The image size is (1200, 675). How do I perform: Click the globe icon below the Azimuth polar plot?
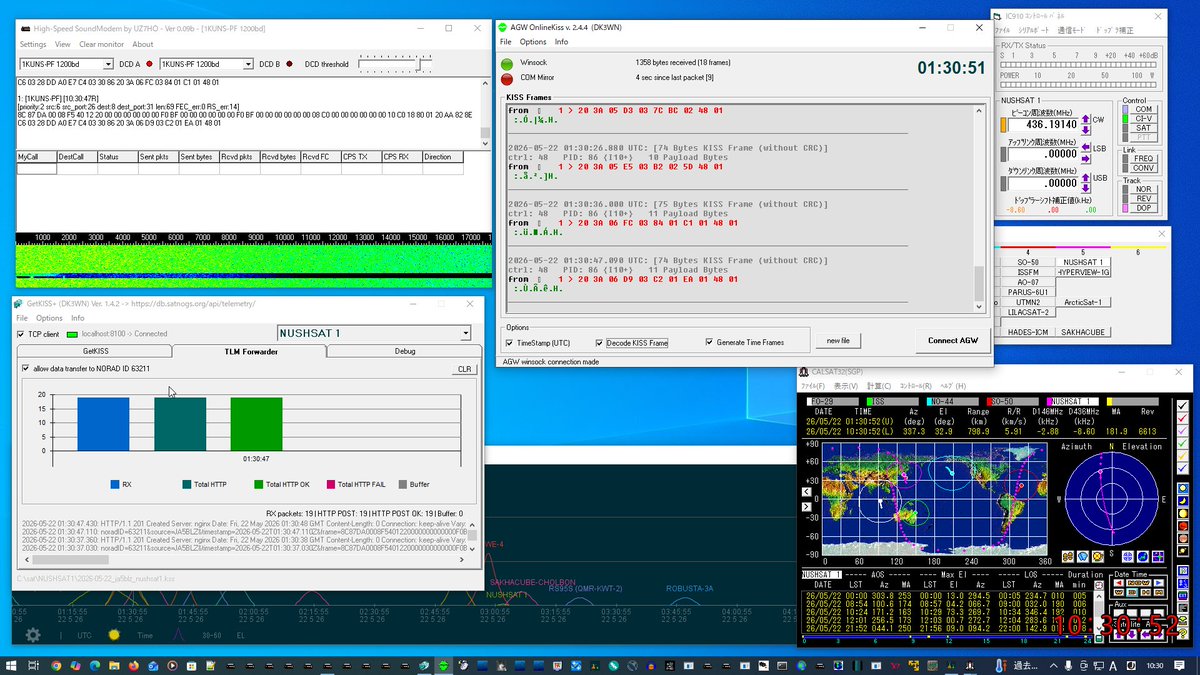tap(1143, 556)
